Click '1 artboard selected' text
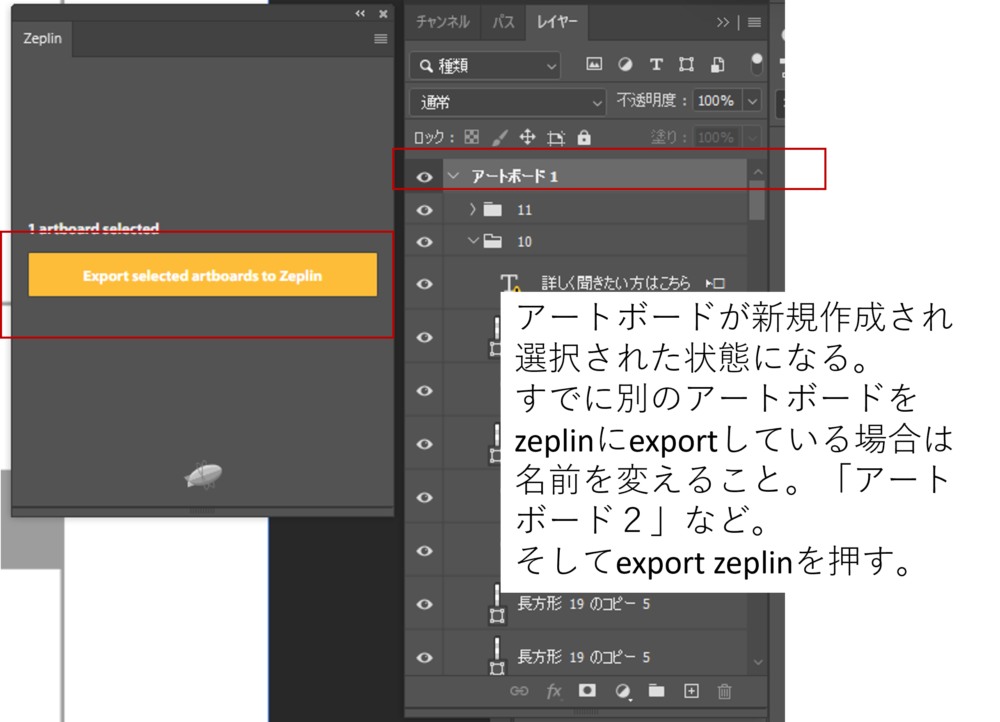The image size is (1000, 722). click(x=93, y=228)
